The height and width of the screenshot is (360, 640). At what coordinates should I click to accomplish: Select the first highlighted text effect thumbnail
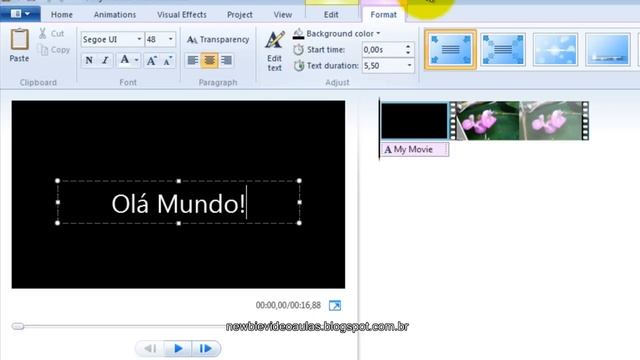(450, 50)
